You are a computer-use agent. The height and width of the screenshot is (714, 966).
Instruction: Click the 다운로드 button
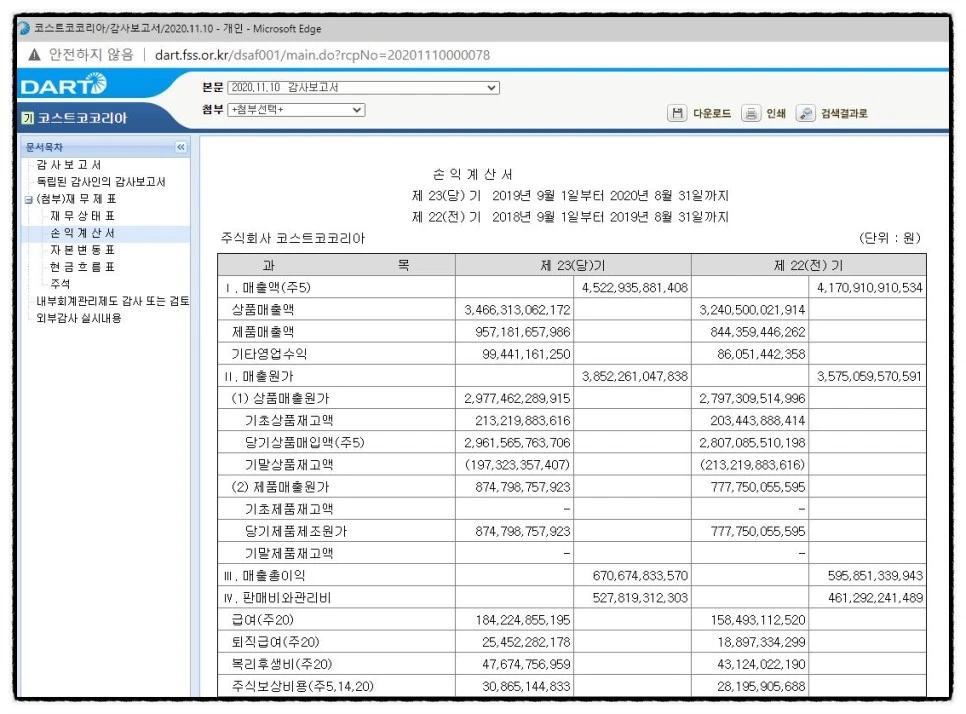[x=712, y=113]
